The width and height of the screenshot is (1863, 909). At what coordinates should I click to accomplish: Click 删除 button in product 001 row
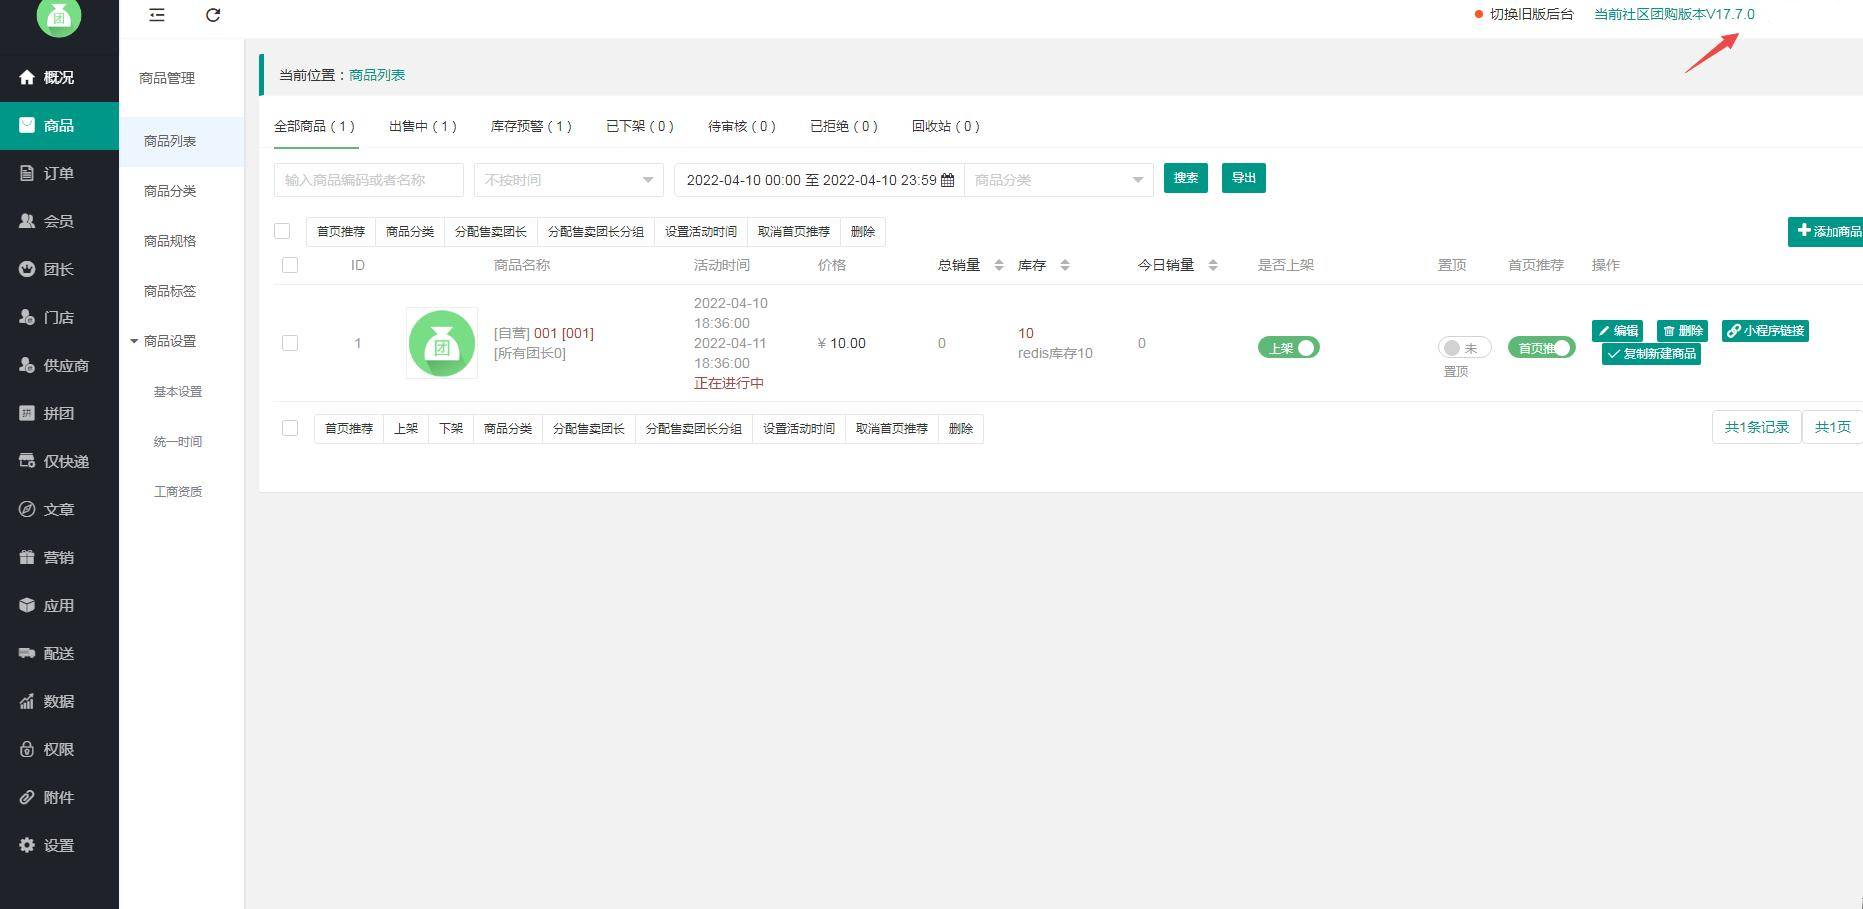coord(1682,331)
